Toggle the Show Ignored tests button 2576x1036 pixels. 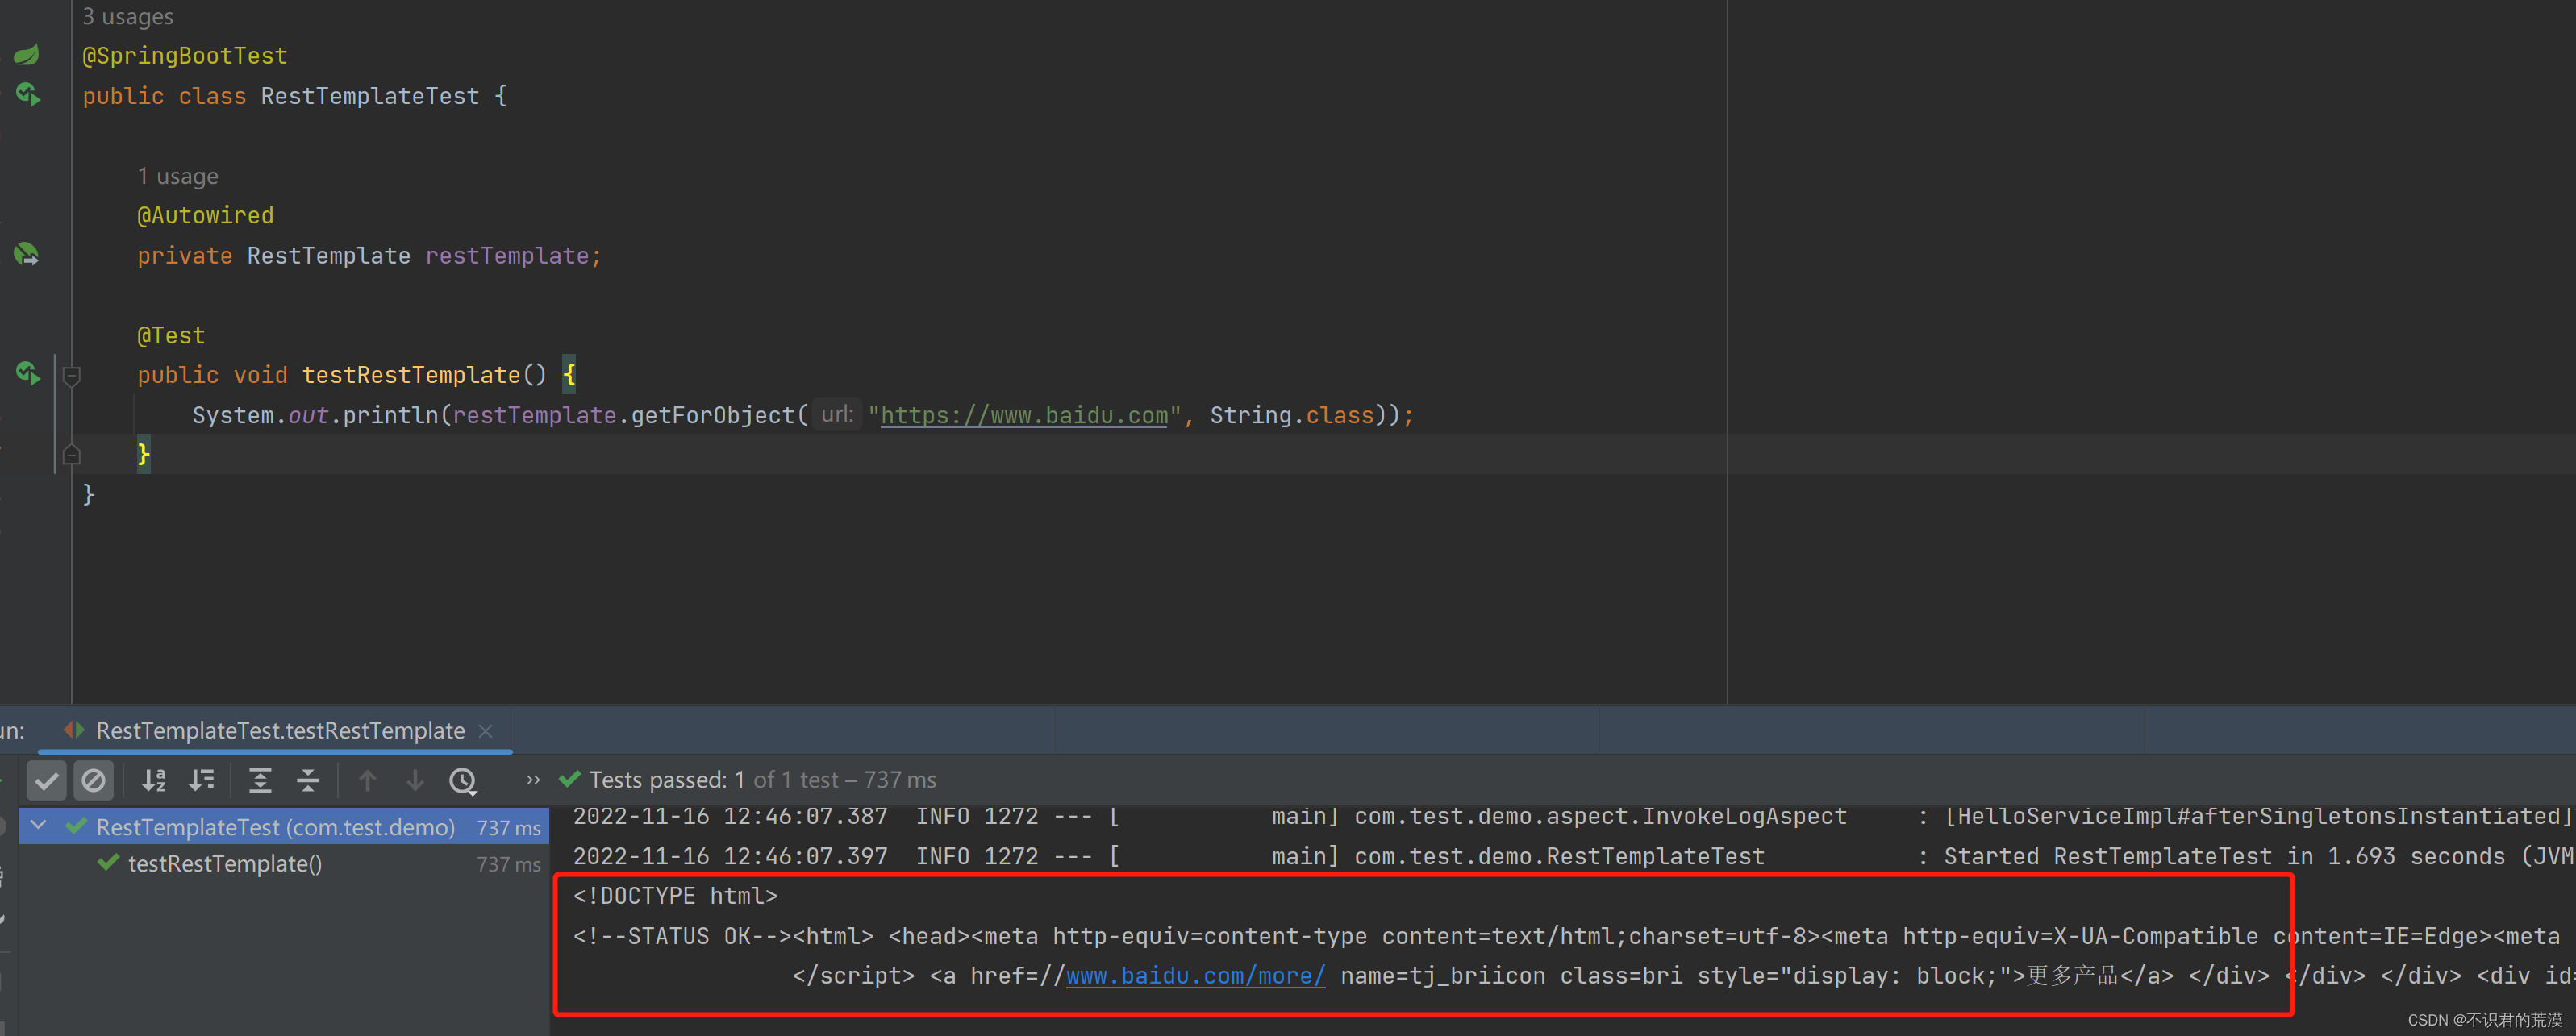coord(93,780)
